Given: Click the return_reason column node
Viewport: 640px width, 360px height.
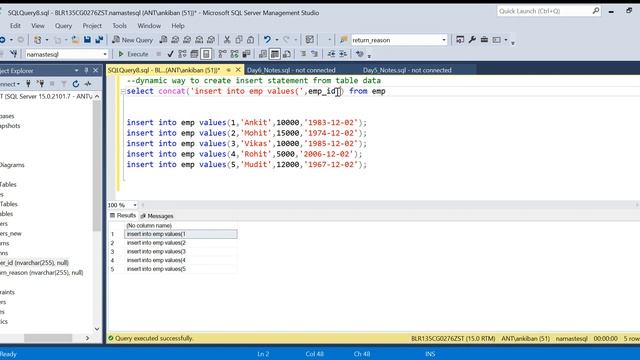Looking at the screenshot, I should point(42,272).
